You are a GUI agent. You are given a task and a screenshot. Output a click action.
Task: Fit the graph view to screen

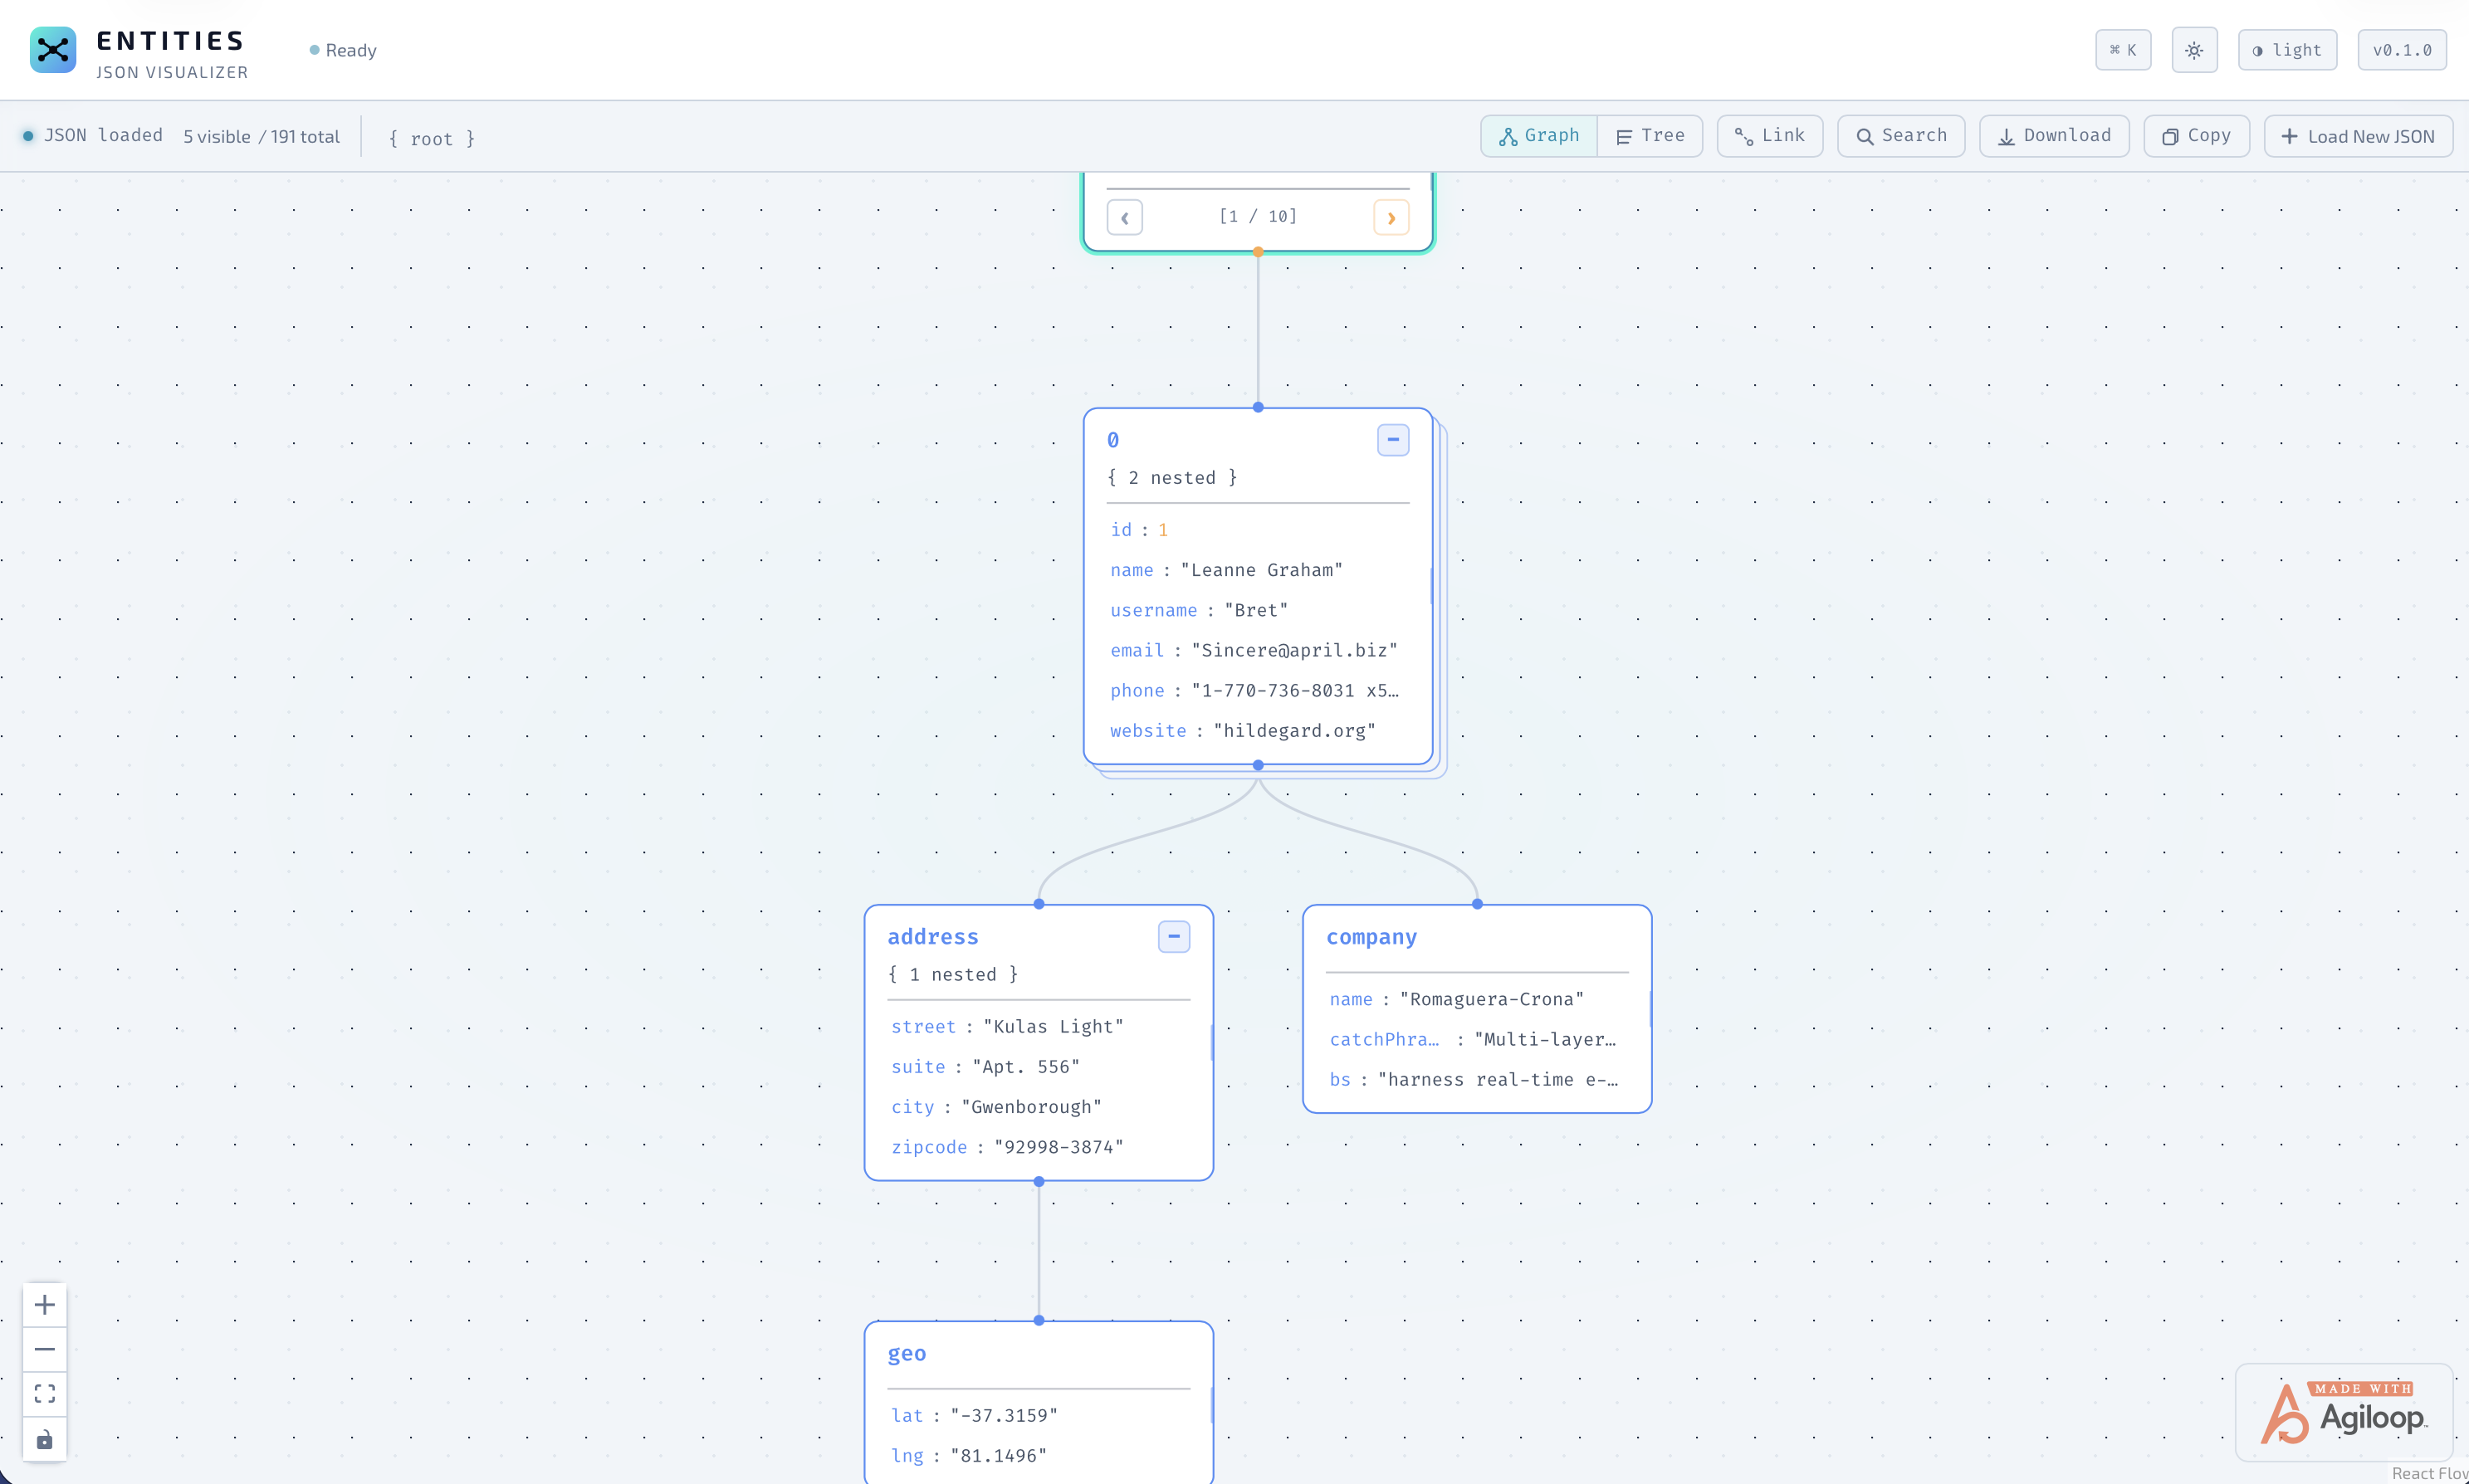pyautogui.click(x=44, y=1394)
